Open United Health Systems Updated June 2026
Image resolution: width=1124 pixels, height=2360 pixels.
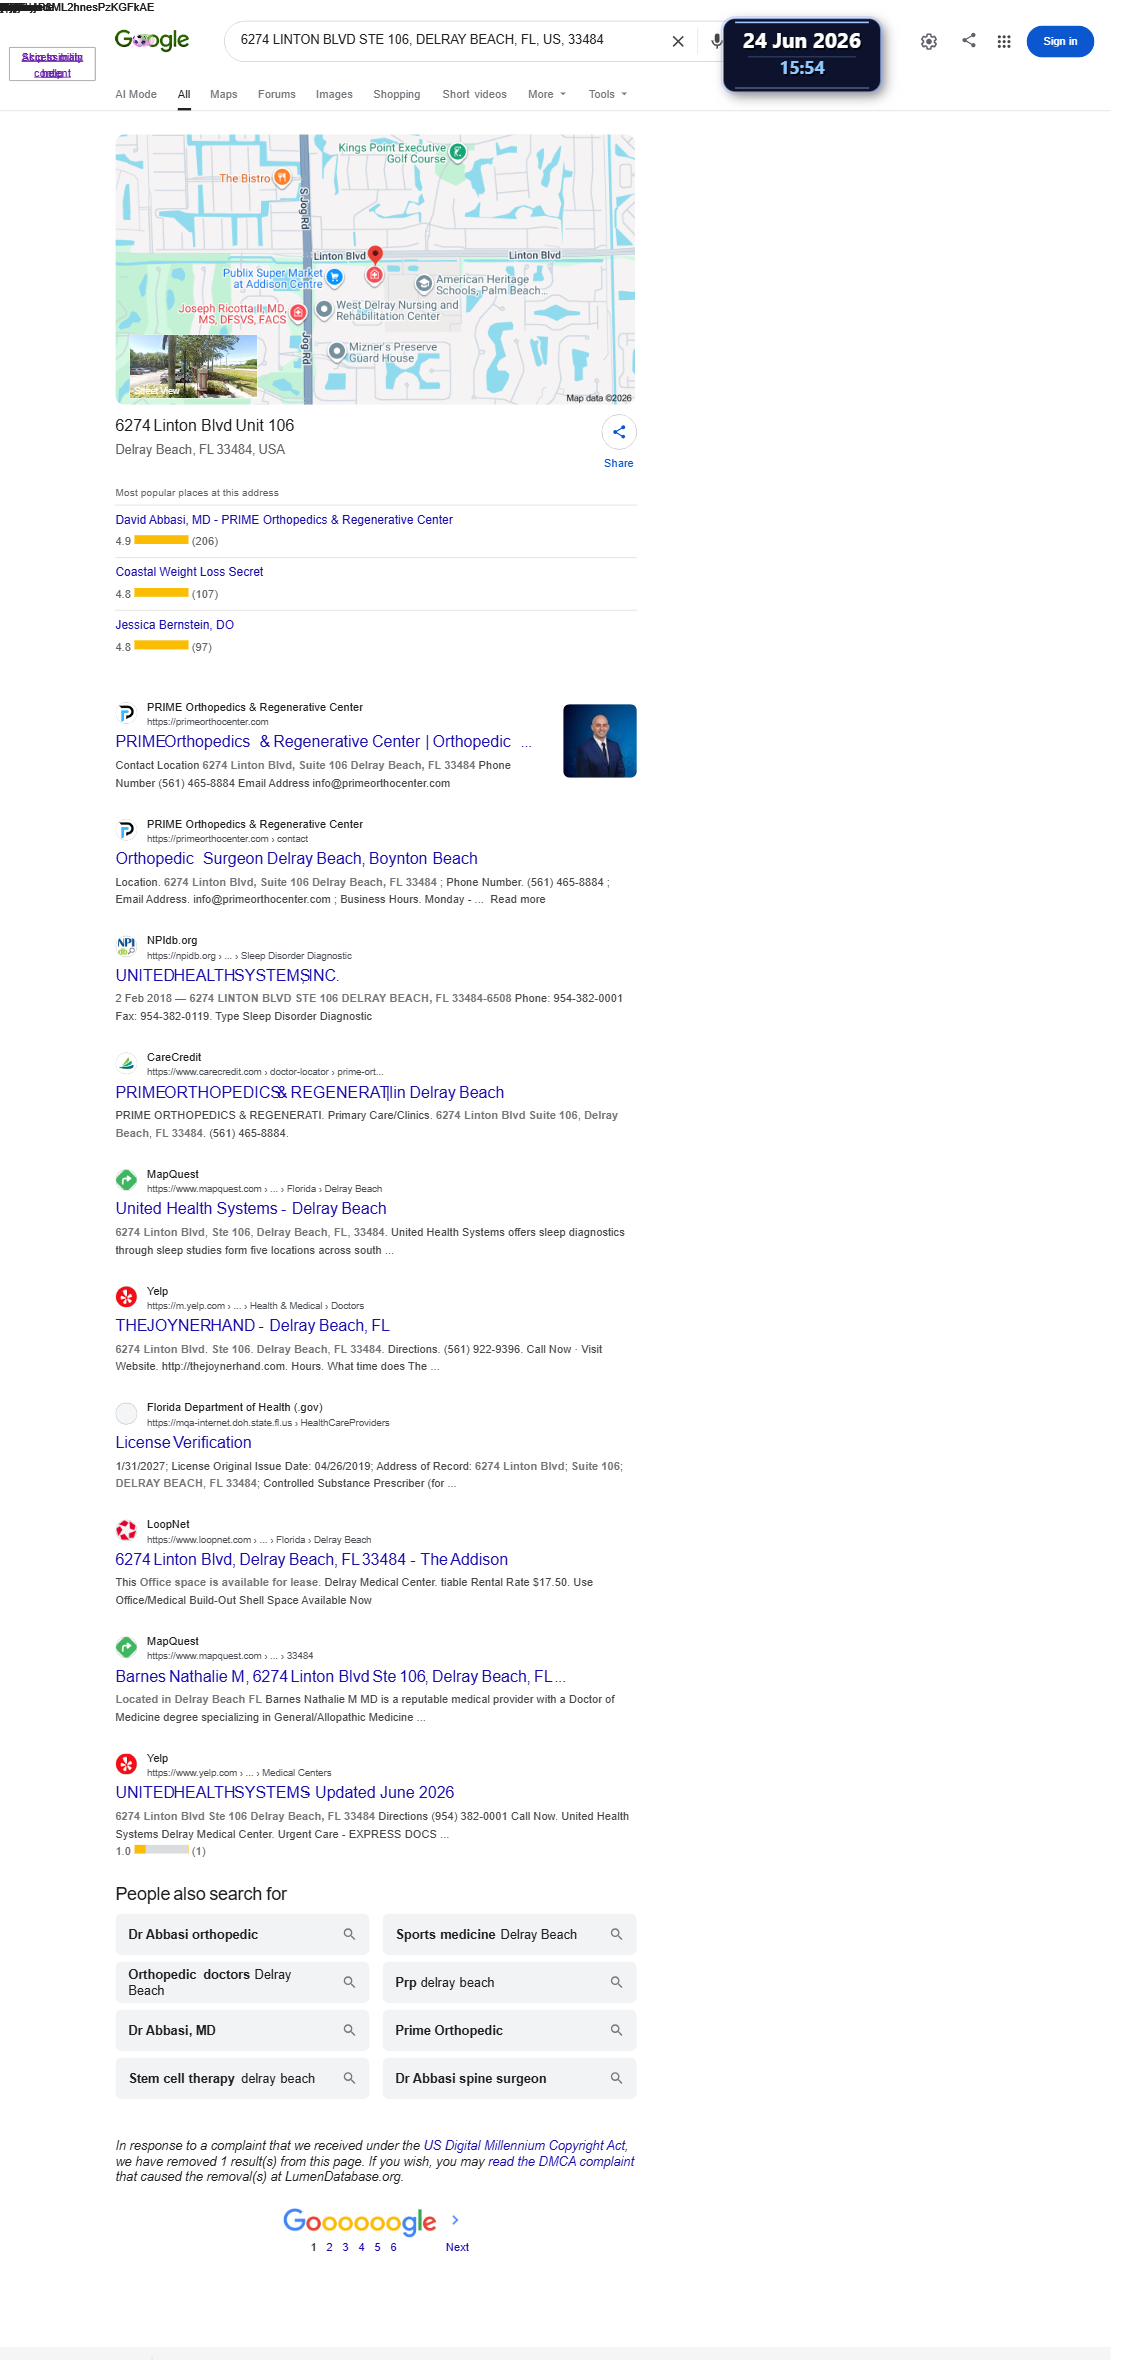coord(284,1793)
